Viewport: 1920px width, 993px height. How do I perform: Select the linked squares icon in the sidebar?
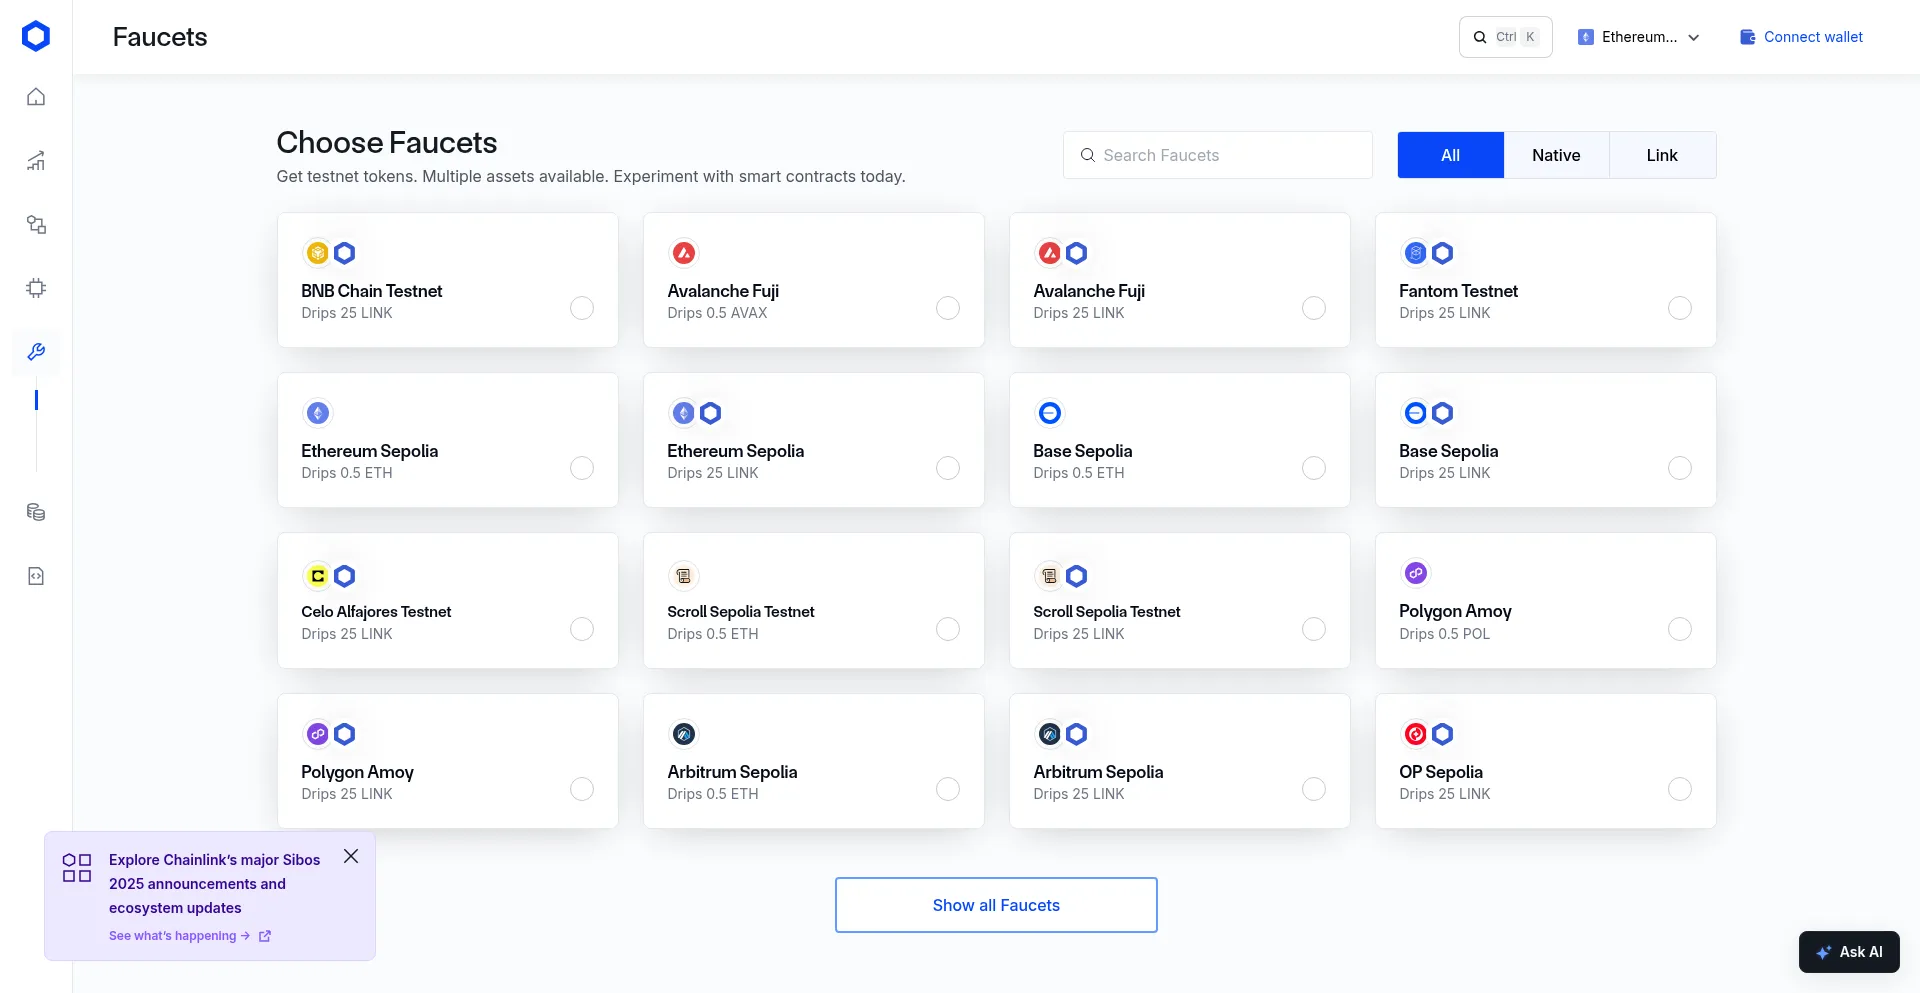tap(36, 225)
